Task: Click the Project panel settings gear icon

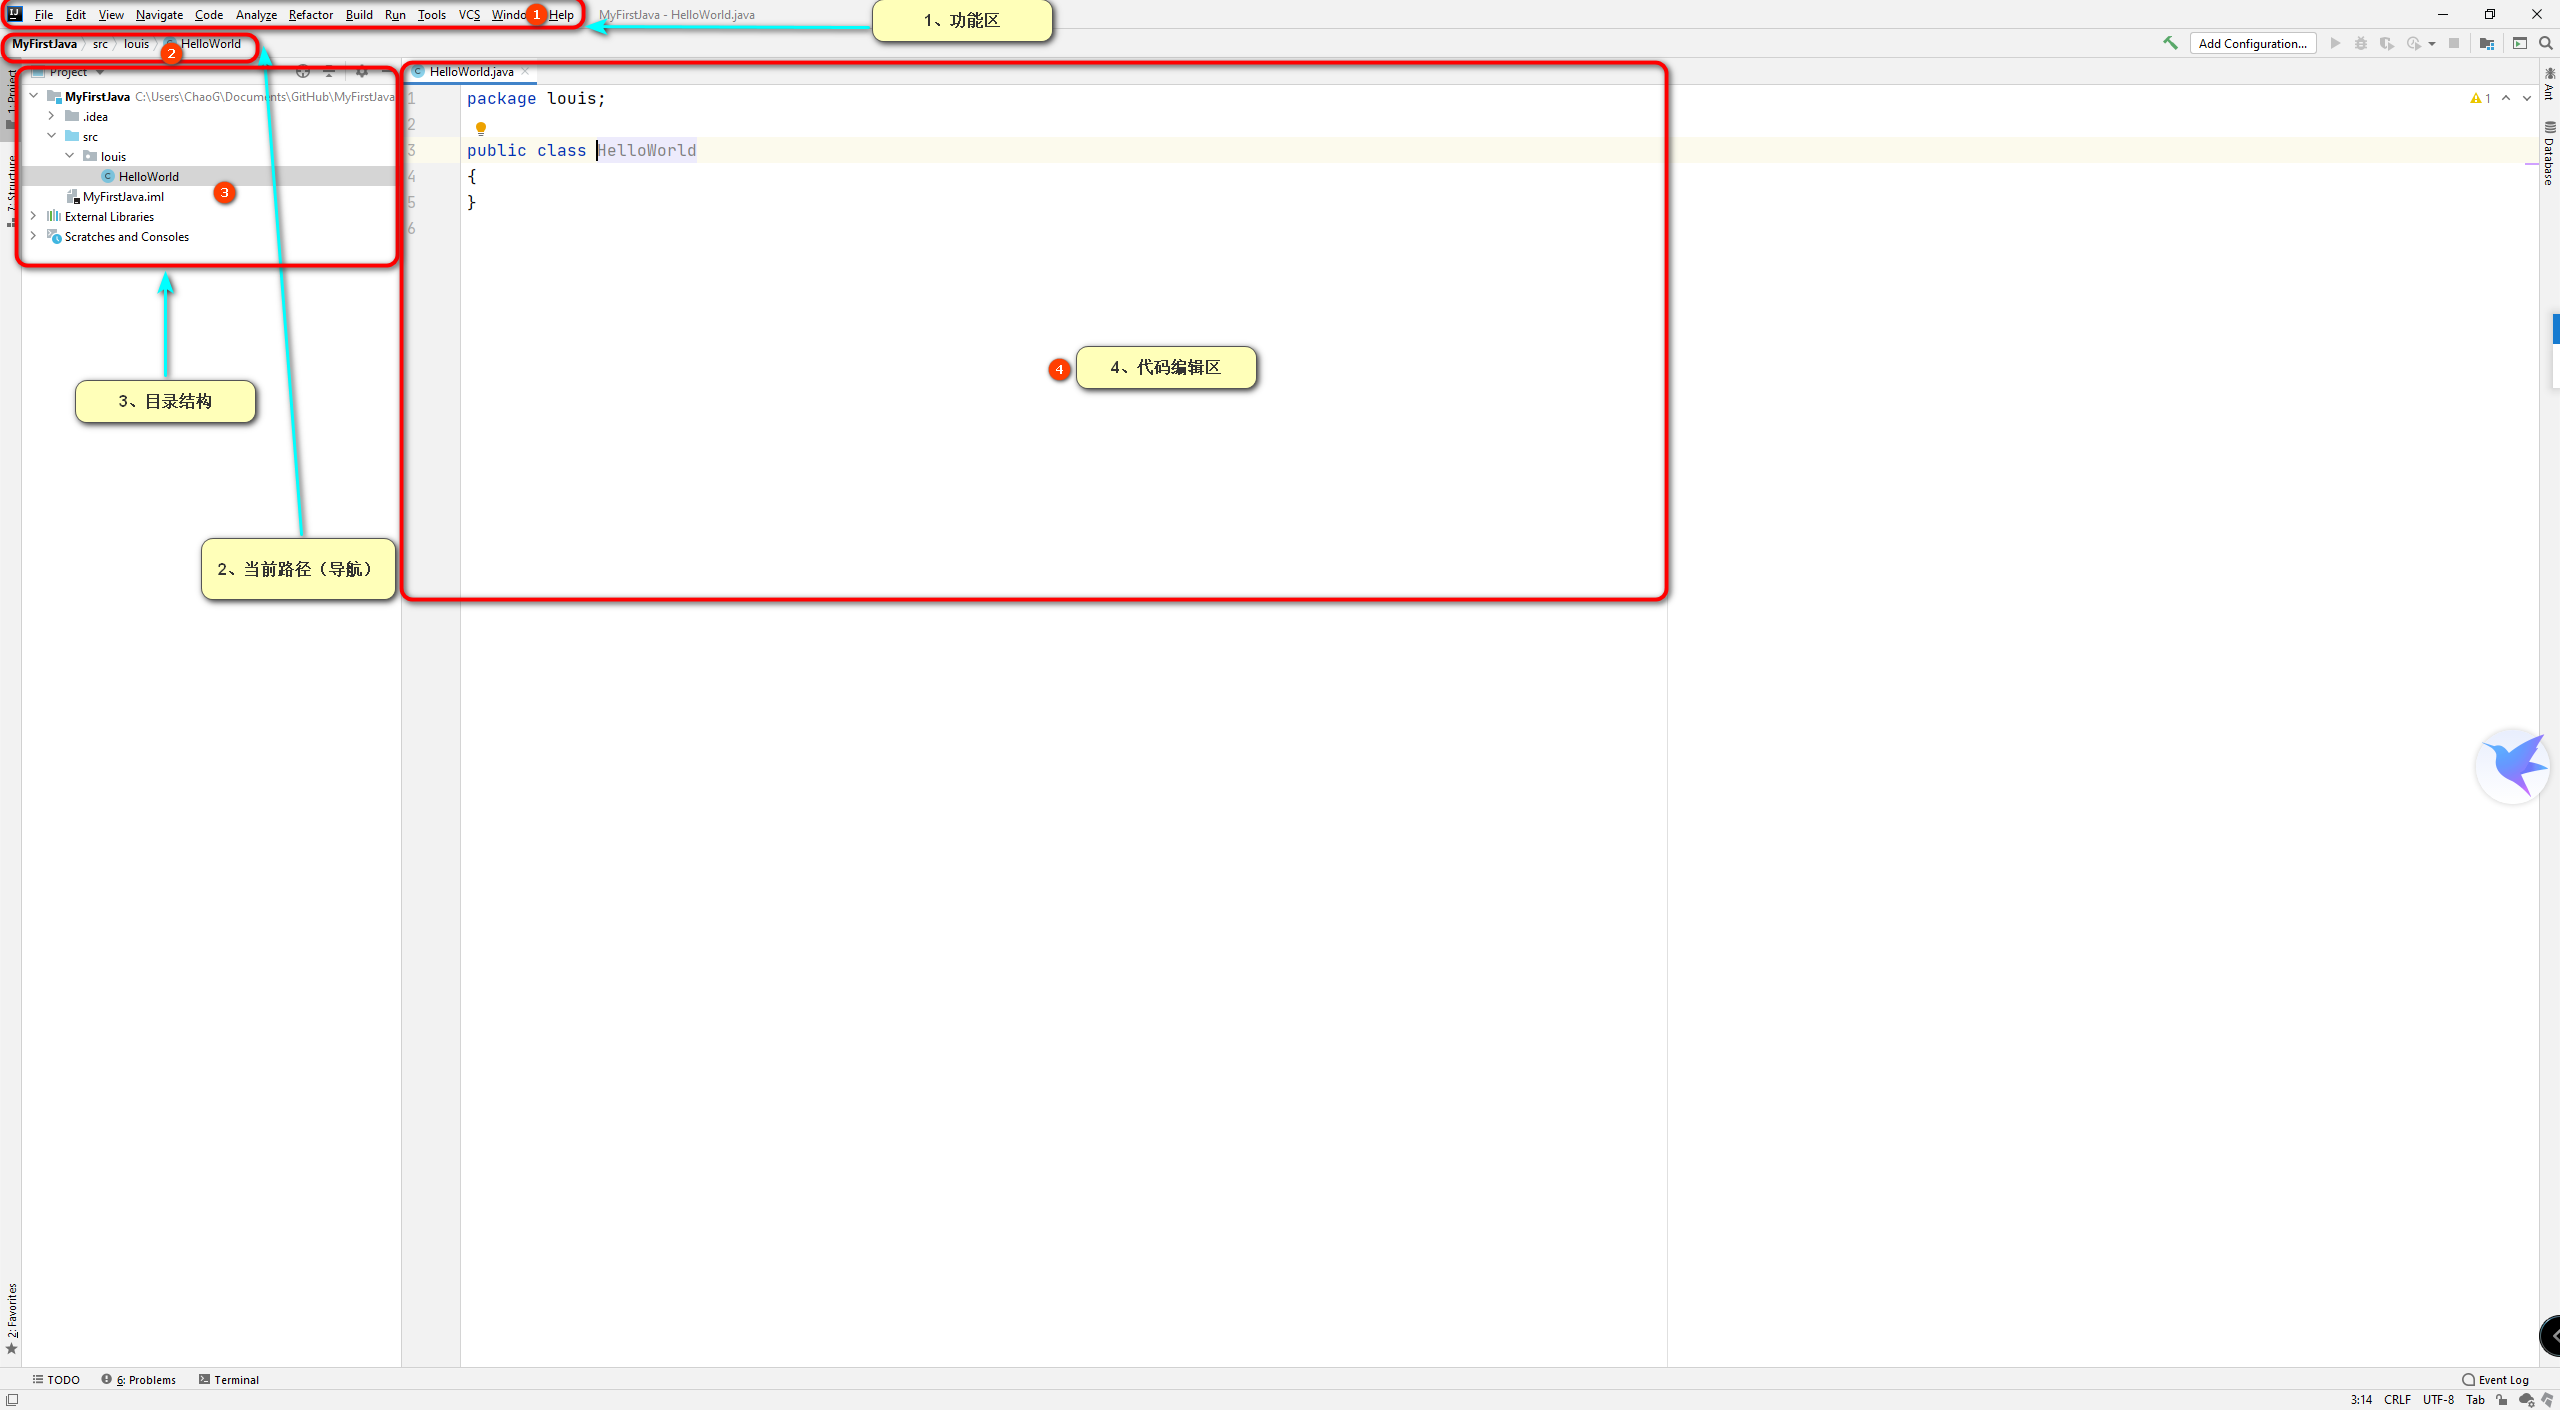Action: [362, 72]
